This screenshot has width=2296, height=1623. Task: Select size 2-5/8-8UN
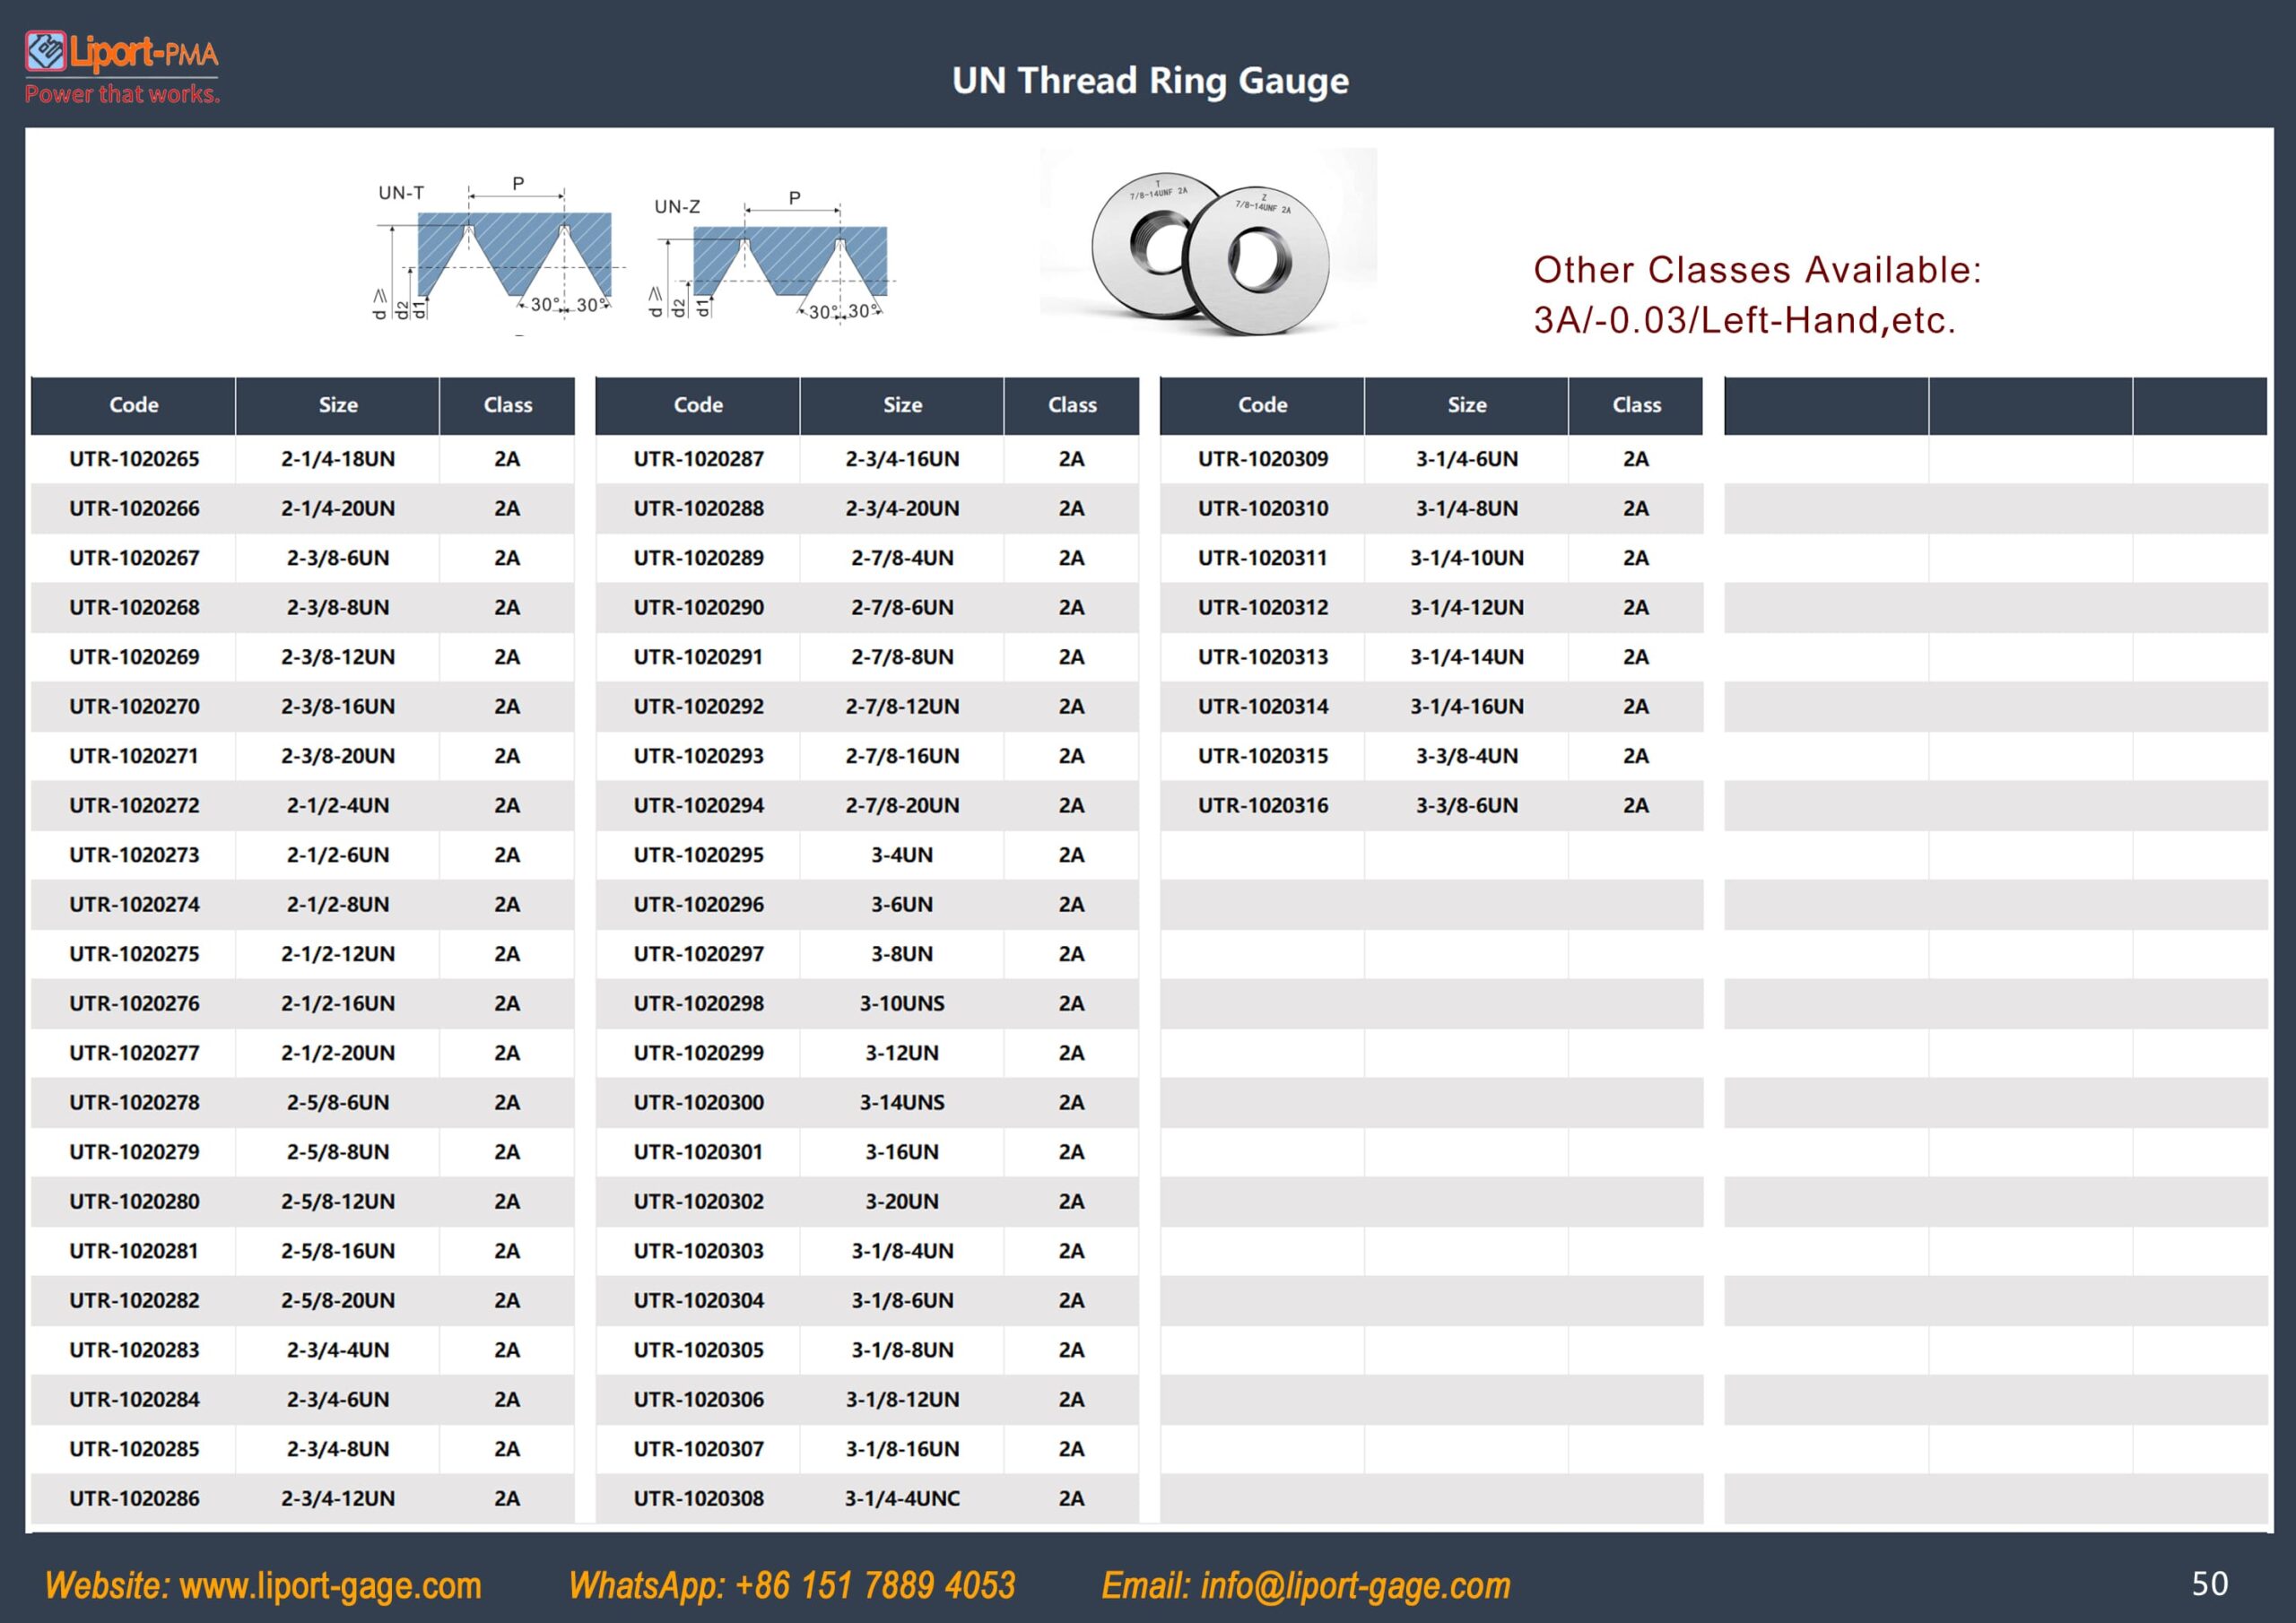(338, 1152)
